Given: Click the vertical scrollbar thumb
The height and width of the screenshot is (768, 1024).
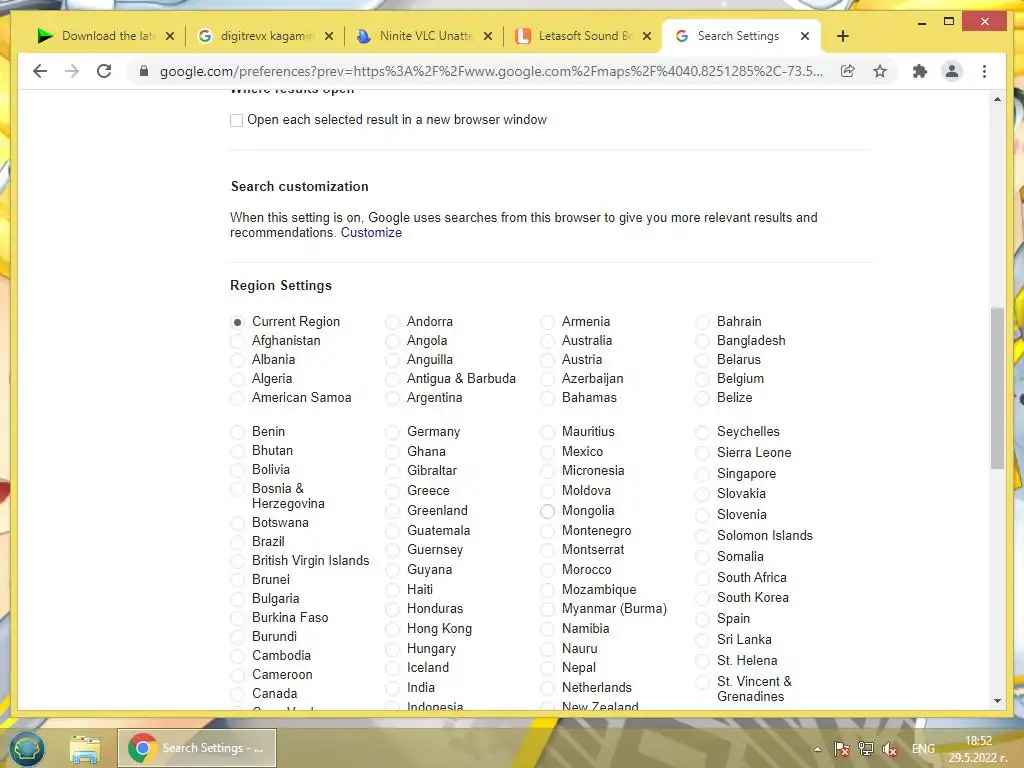Looking at the screenshot, I should [997, 388].
